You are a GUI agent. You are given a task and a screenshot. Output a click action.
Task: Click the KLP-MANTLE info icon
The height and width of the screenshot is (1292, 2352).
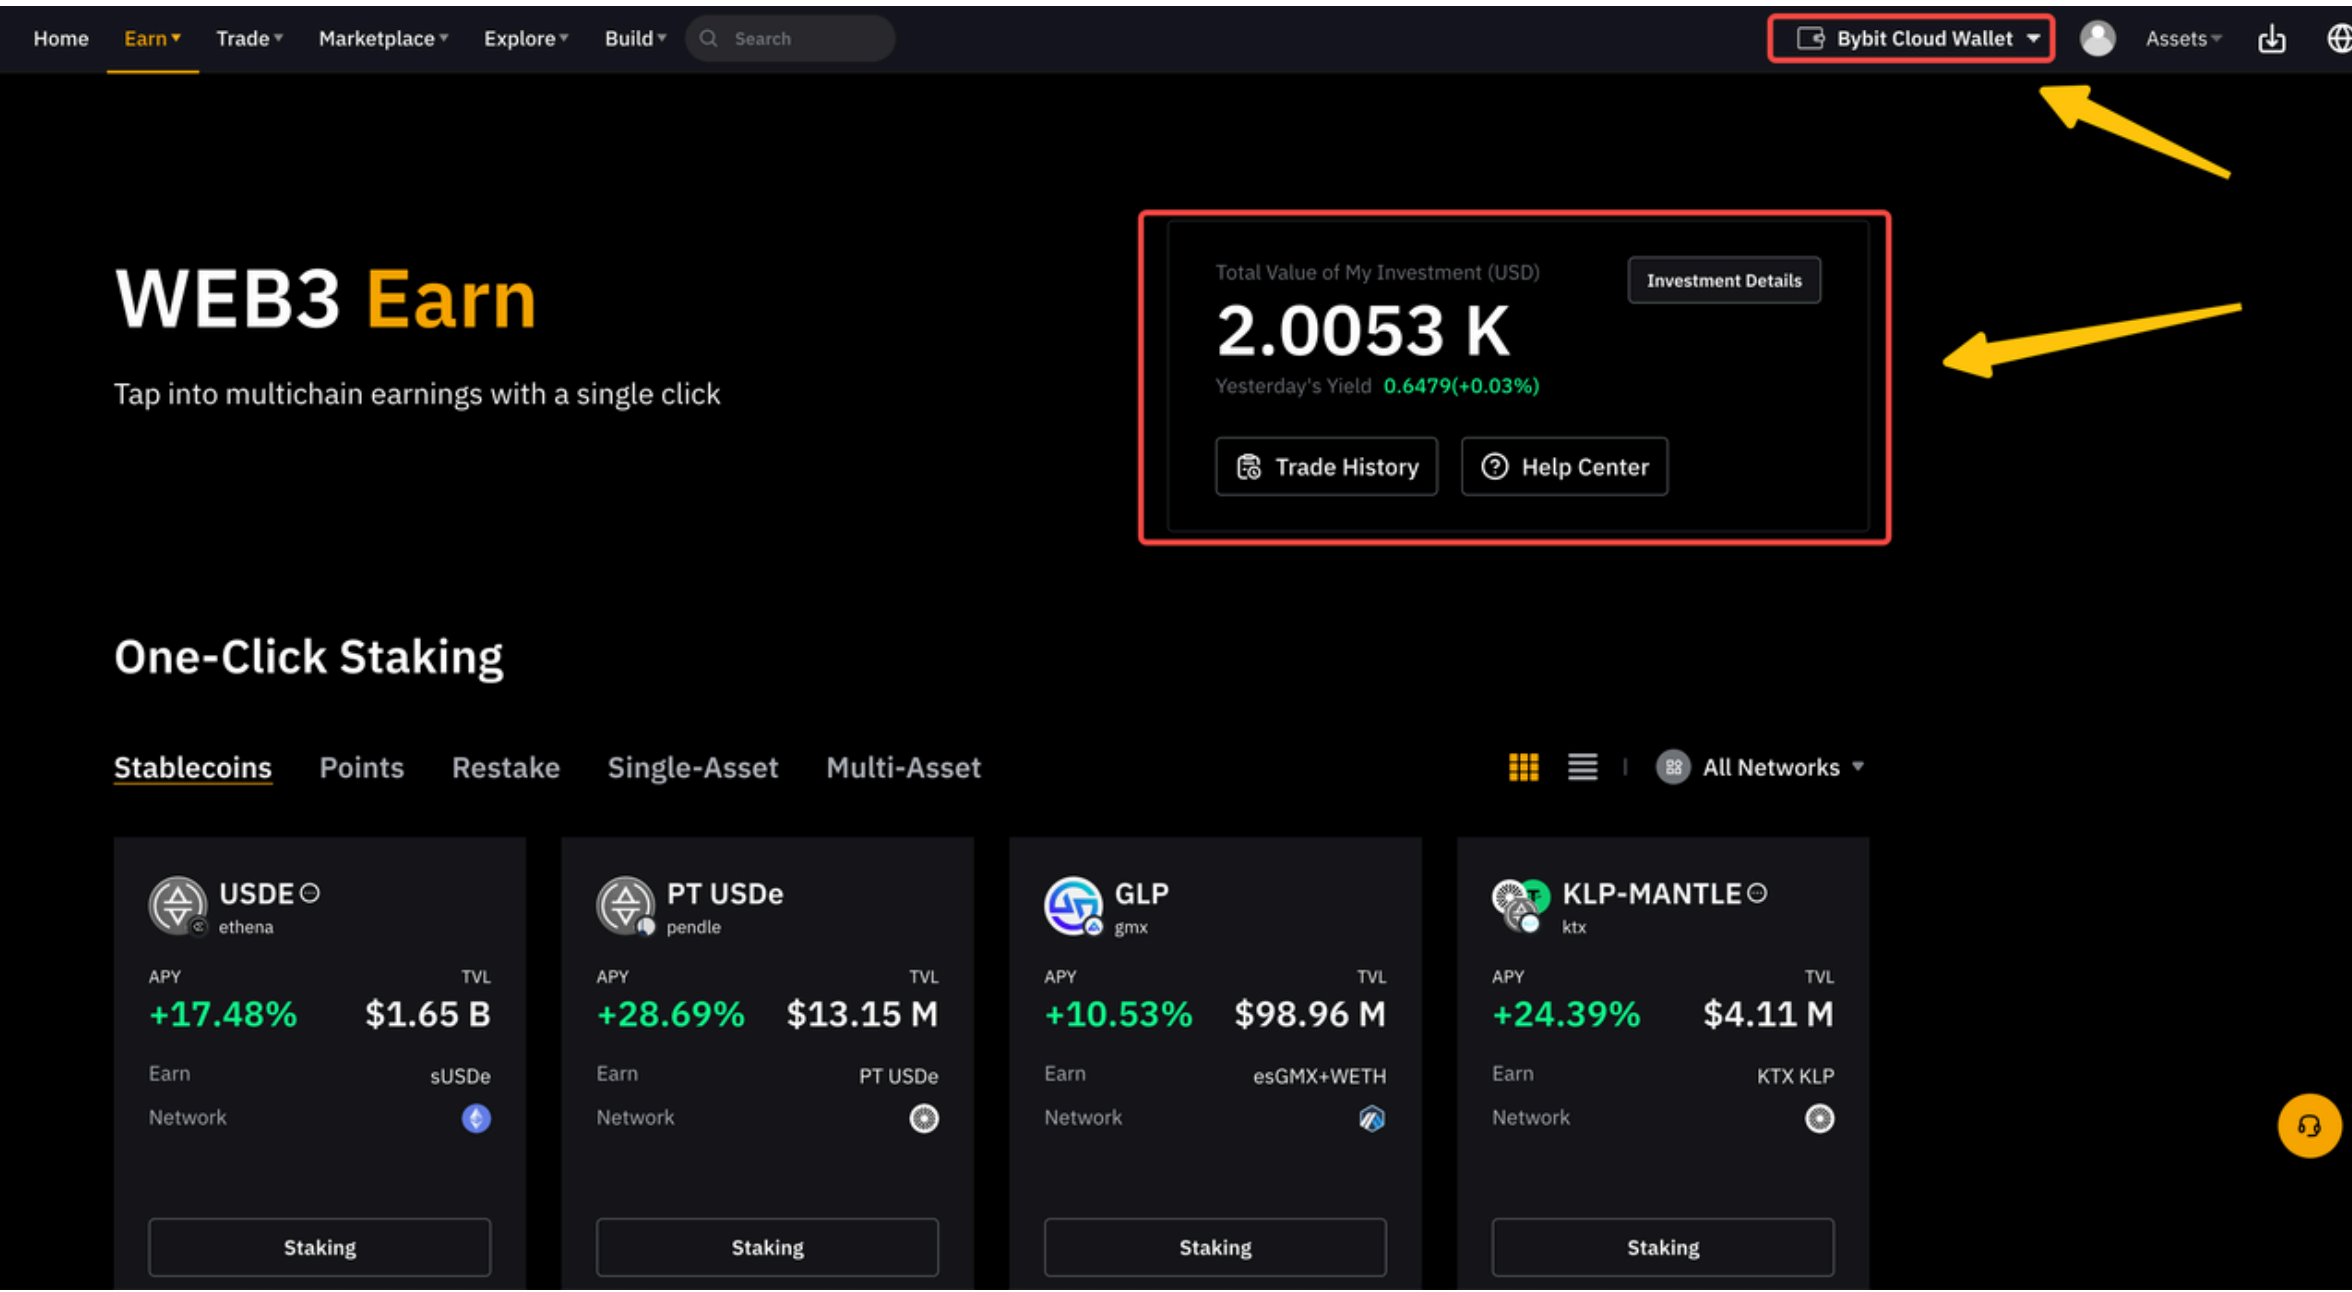[1757, 893]
